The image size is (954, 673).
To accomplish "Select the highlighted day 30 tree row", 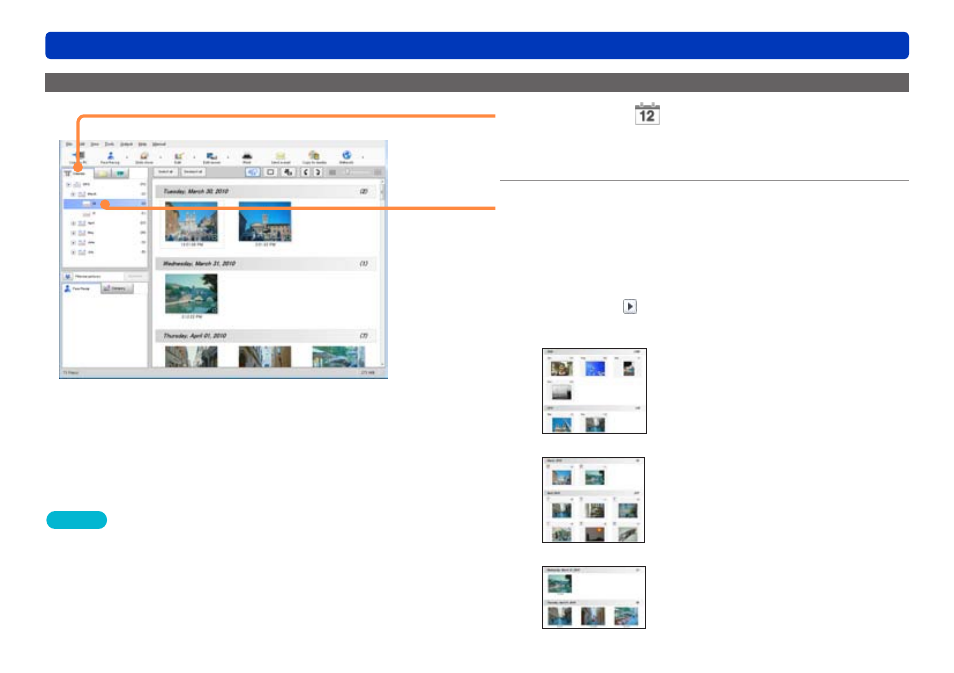I will [105, 204].
